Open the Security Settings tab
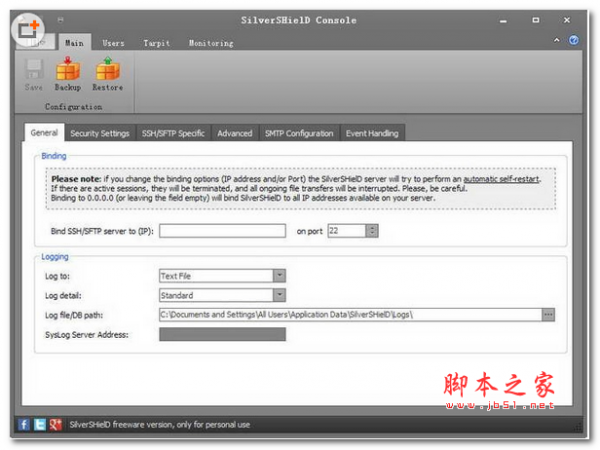The image size is (600, 450). click(100, 134)
